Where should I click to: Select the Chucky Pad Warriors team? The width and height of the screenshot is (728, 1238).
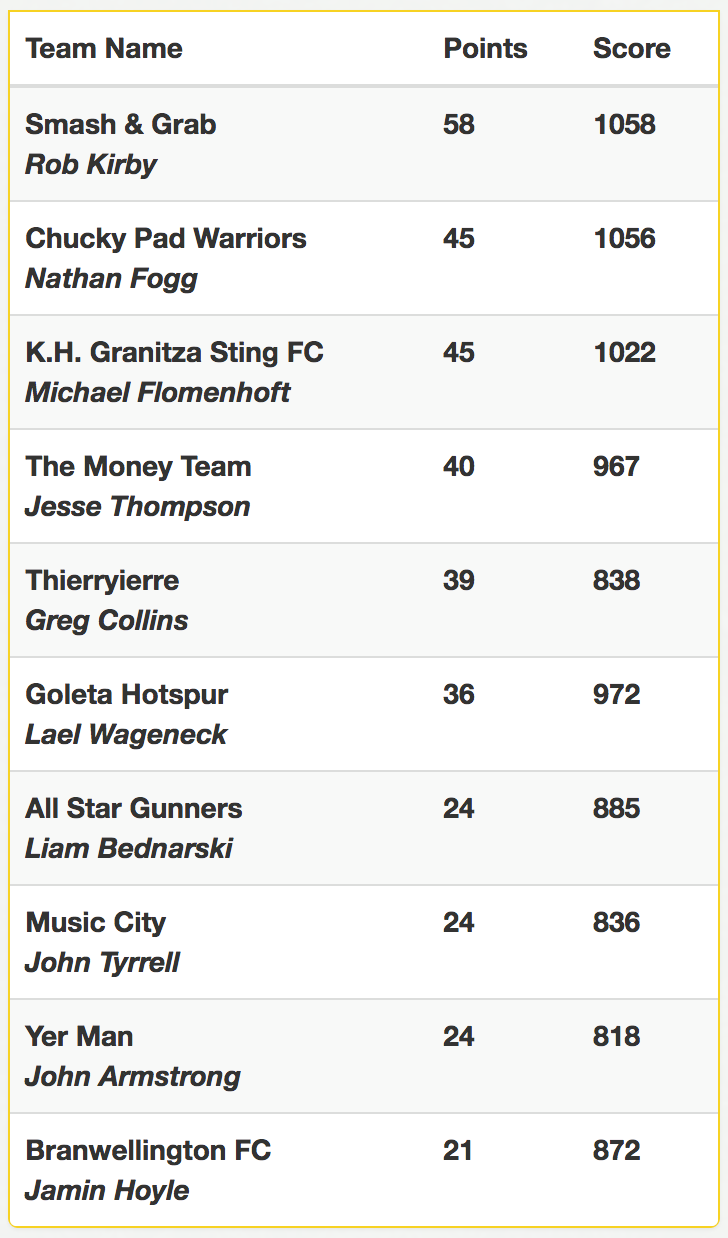coord(166,238)
